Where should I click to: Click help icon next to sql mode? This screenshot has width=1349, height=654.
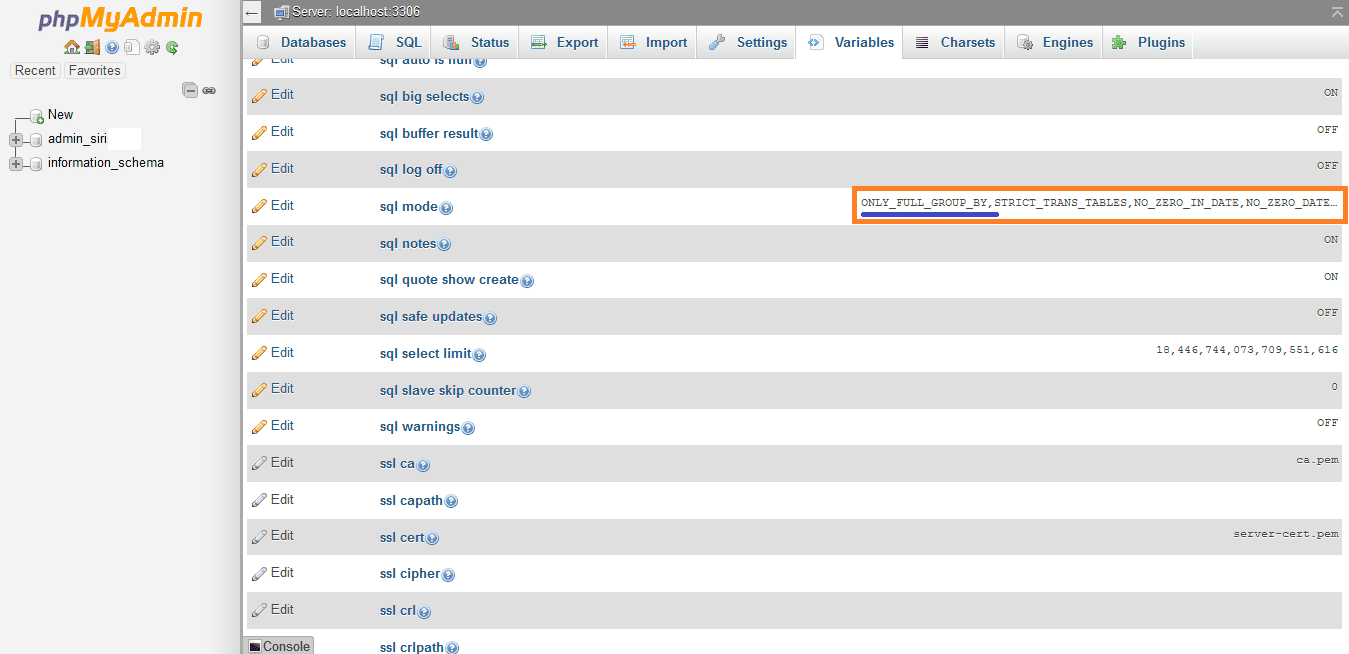point(446,208)
